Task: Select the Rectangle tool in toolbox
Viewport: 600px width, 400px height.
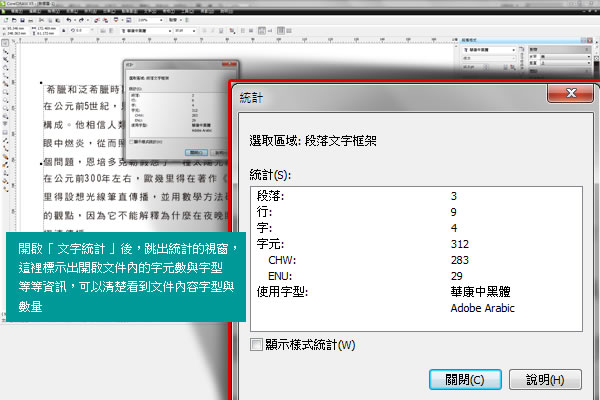Action: coord(5,91)
